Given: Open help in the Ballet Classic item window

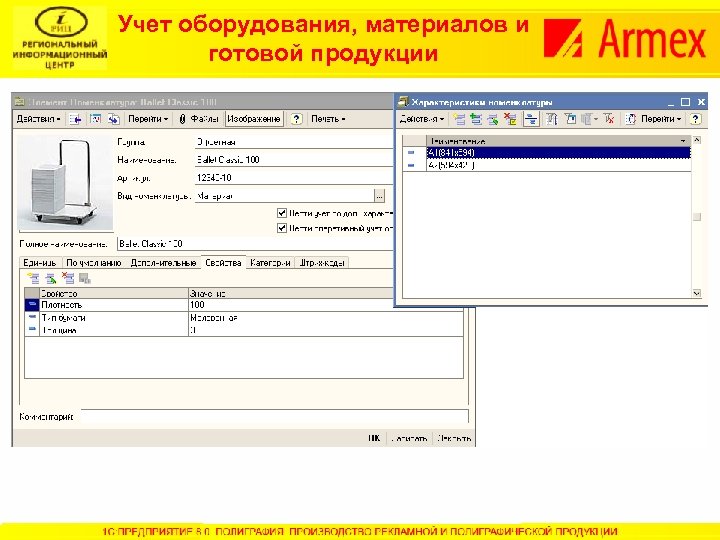Looking at the screenshot, I should point(297,119).
